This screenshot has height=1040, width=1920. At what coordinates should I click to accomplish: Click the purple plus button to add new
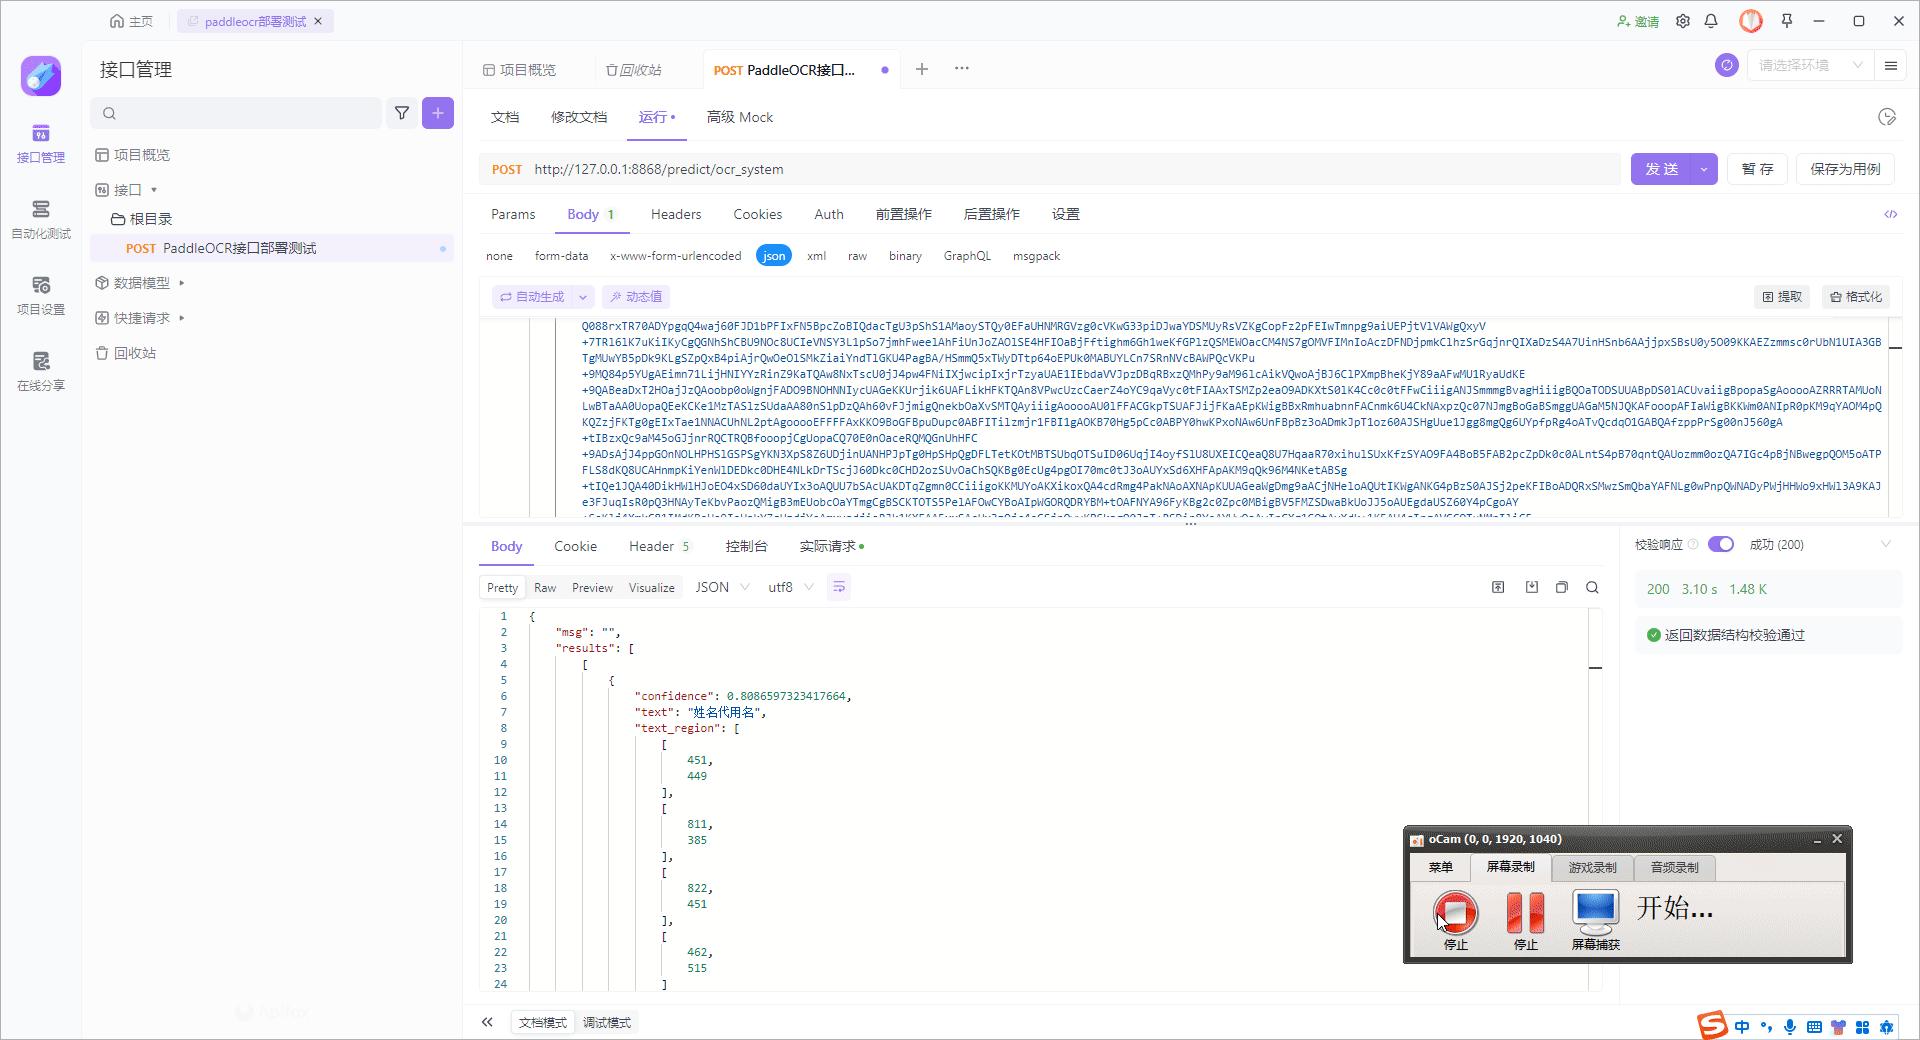click(x=438, y=113)
